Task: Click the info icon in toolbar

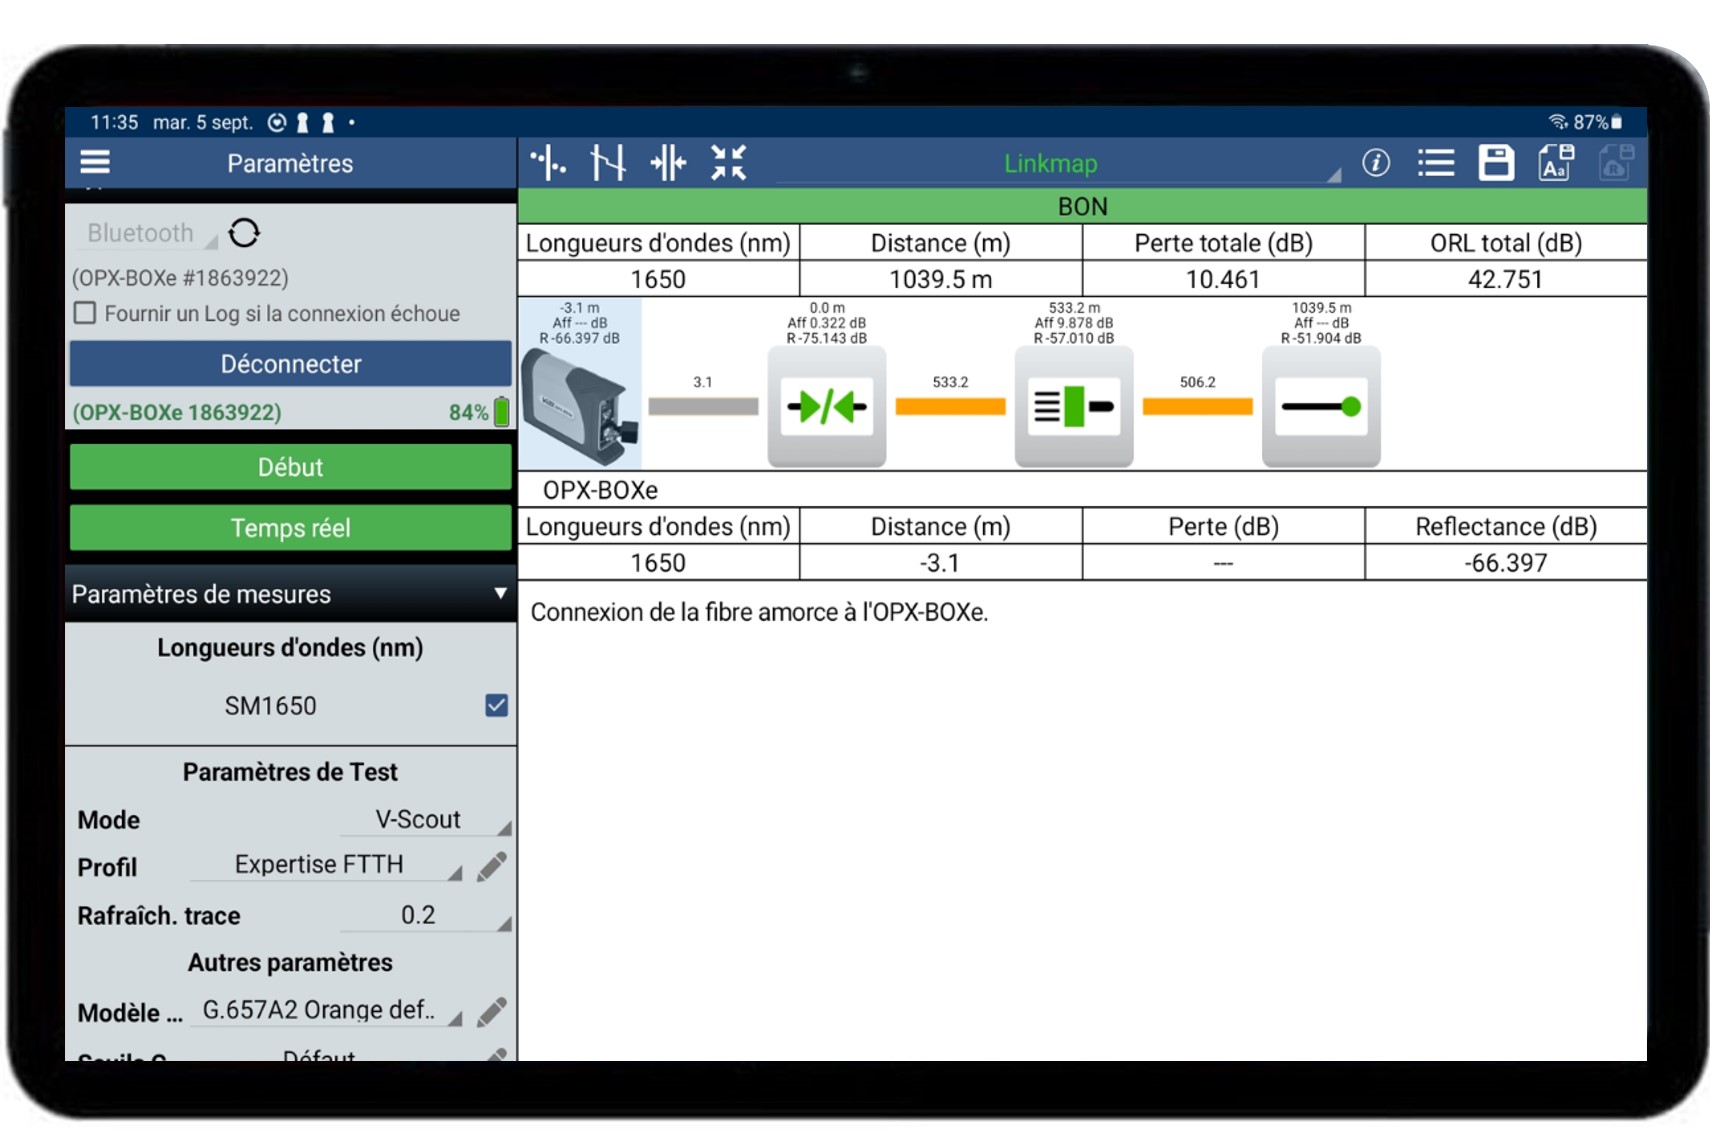Action: tap(1376, 163)
